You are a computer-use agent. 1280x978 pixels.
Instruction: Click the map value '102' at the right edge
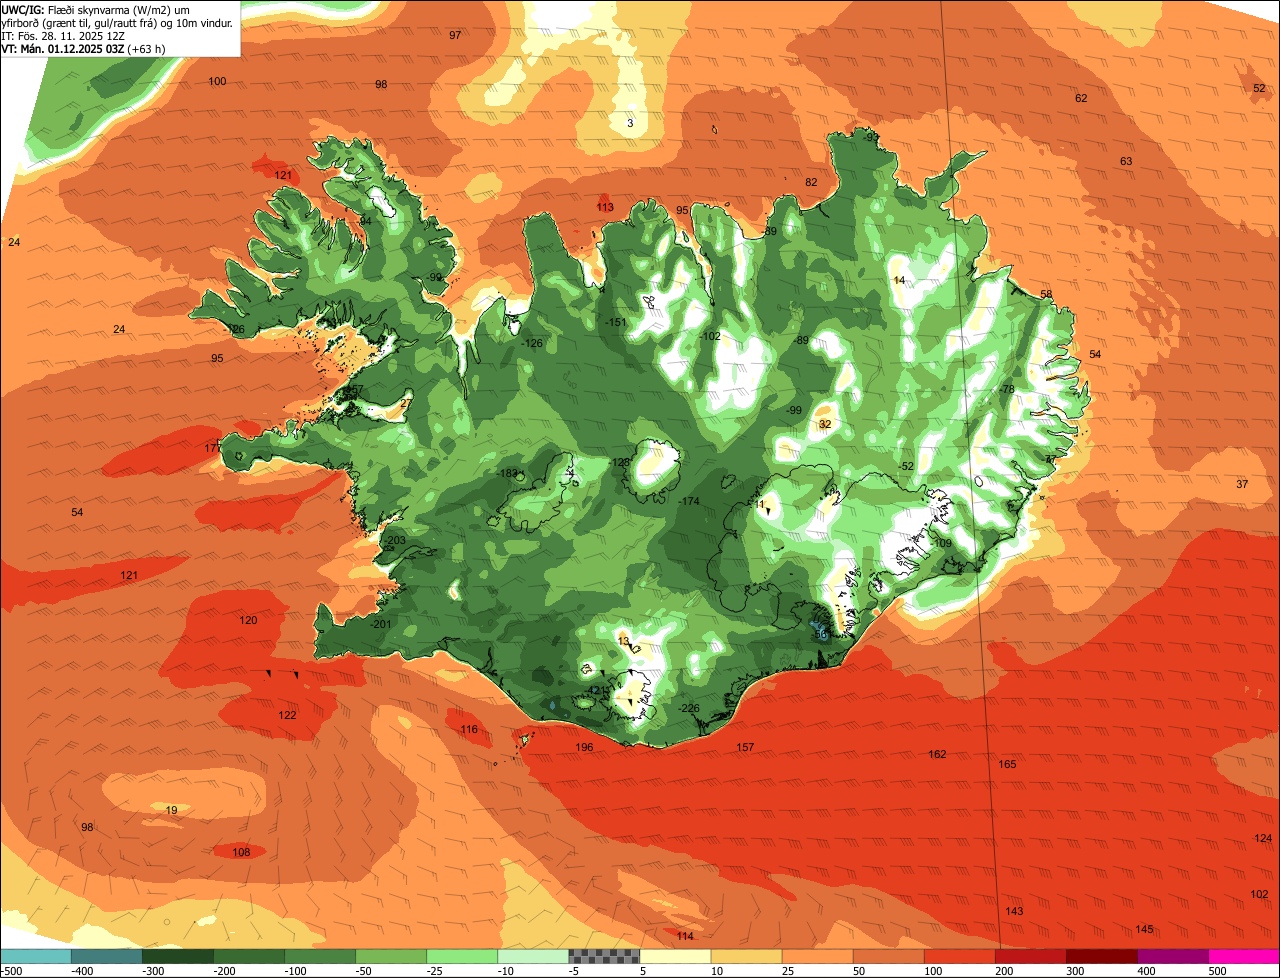pyautogui.click(x=1259, y=894)
